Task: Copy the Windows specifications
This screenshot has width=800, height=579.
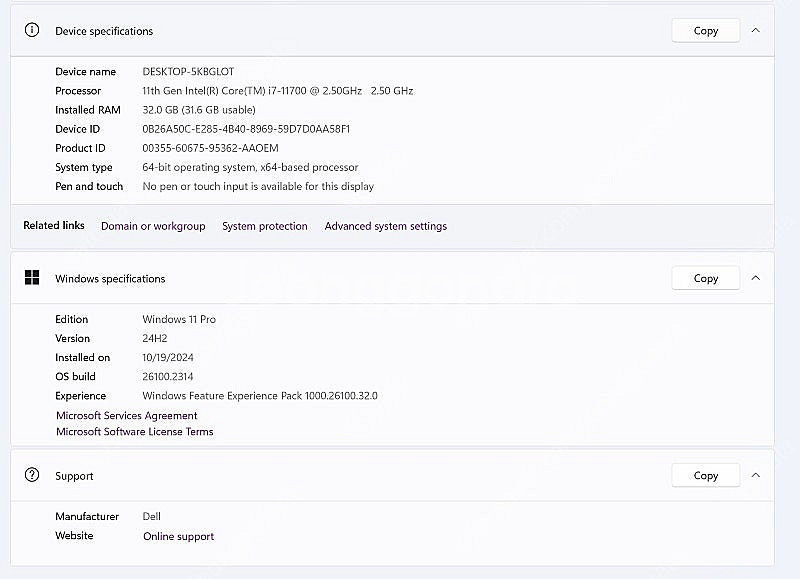Action: [706, 278]
